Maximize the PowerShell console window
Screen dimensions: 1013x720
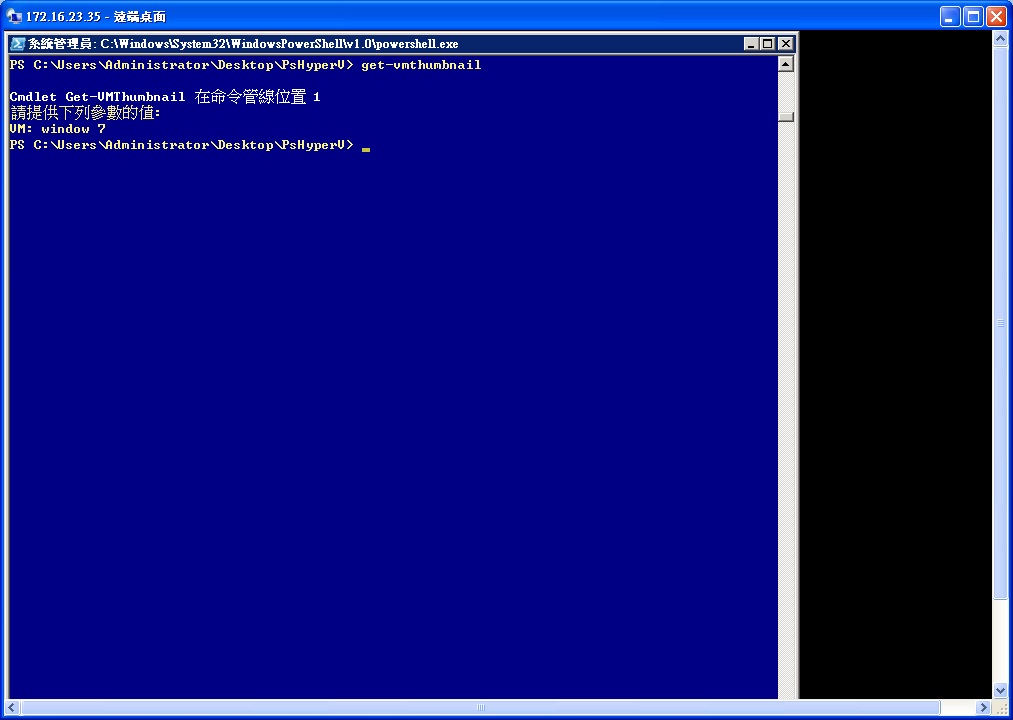768,44
